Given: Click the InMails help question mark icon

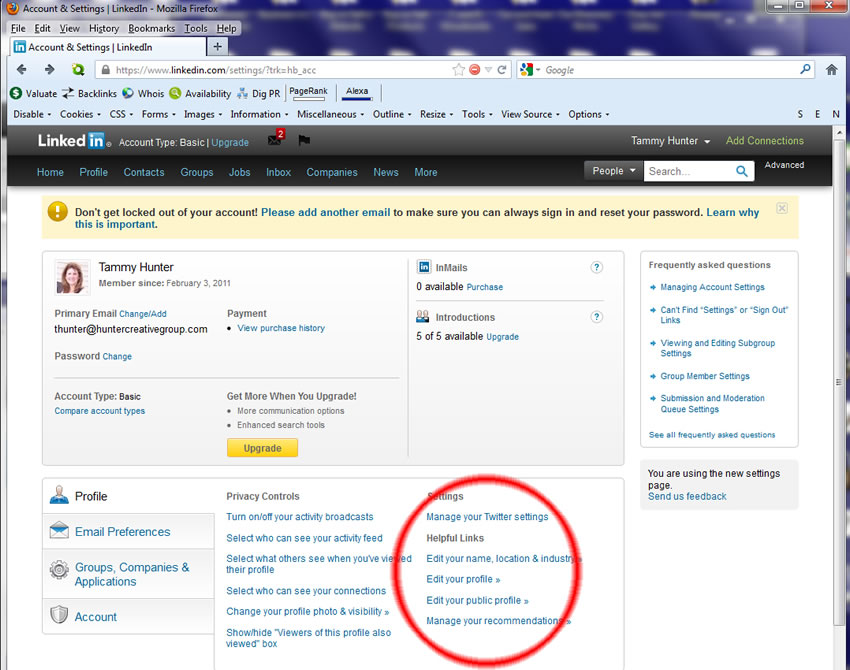Looking at the screenshot, I should pyautogui.click(x=597, y=267).
